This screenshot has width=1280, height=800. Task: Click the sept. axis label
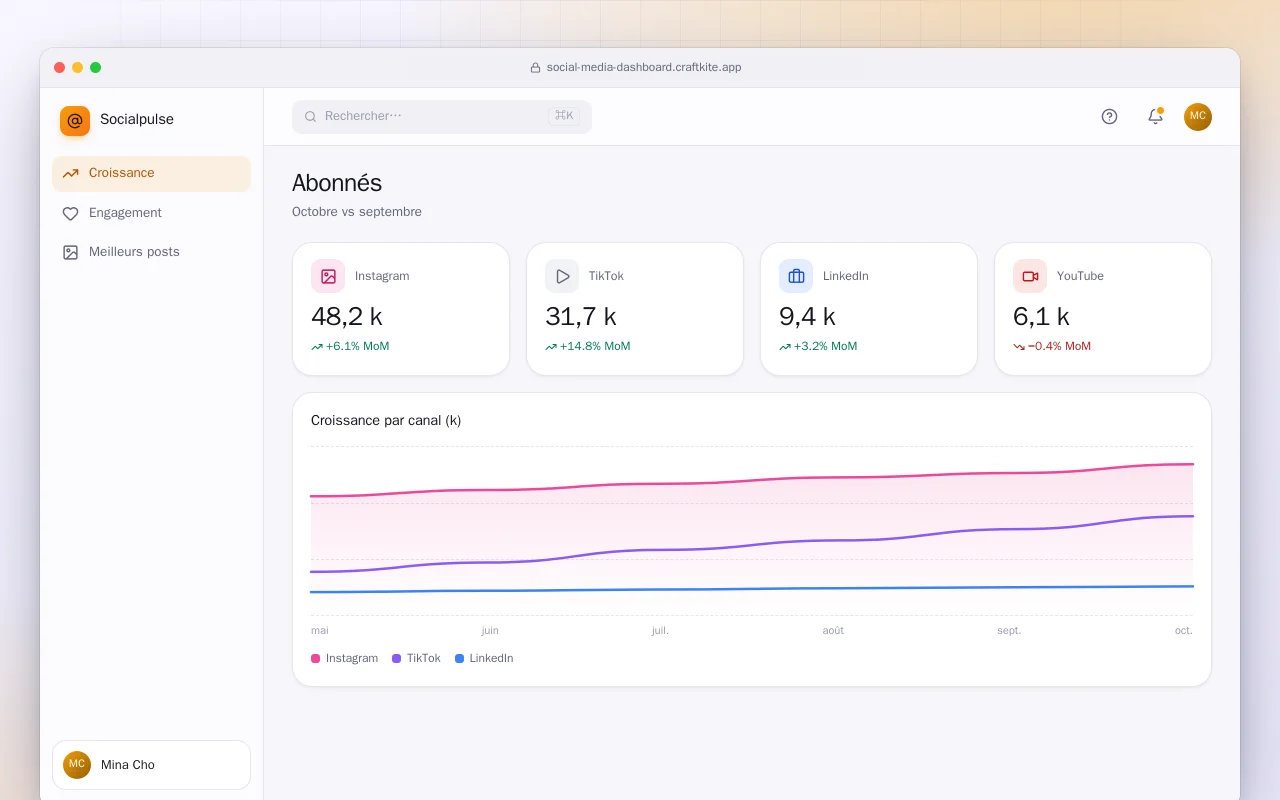click(1009, 631)
